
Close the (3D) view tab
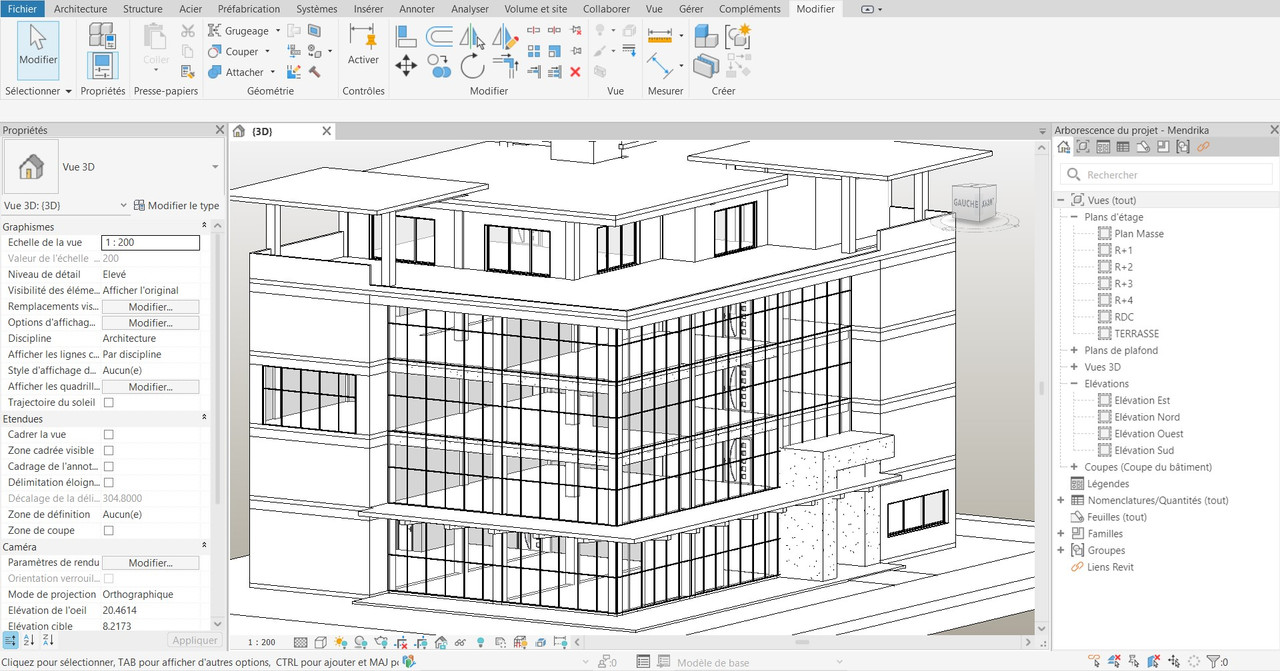[326, 131]
